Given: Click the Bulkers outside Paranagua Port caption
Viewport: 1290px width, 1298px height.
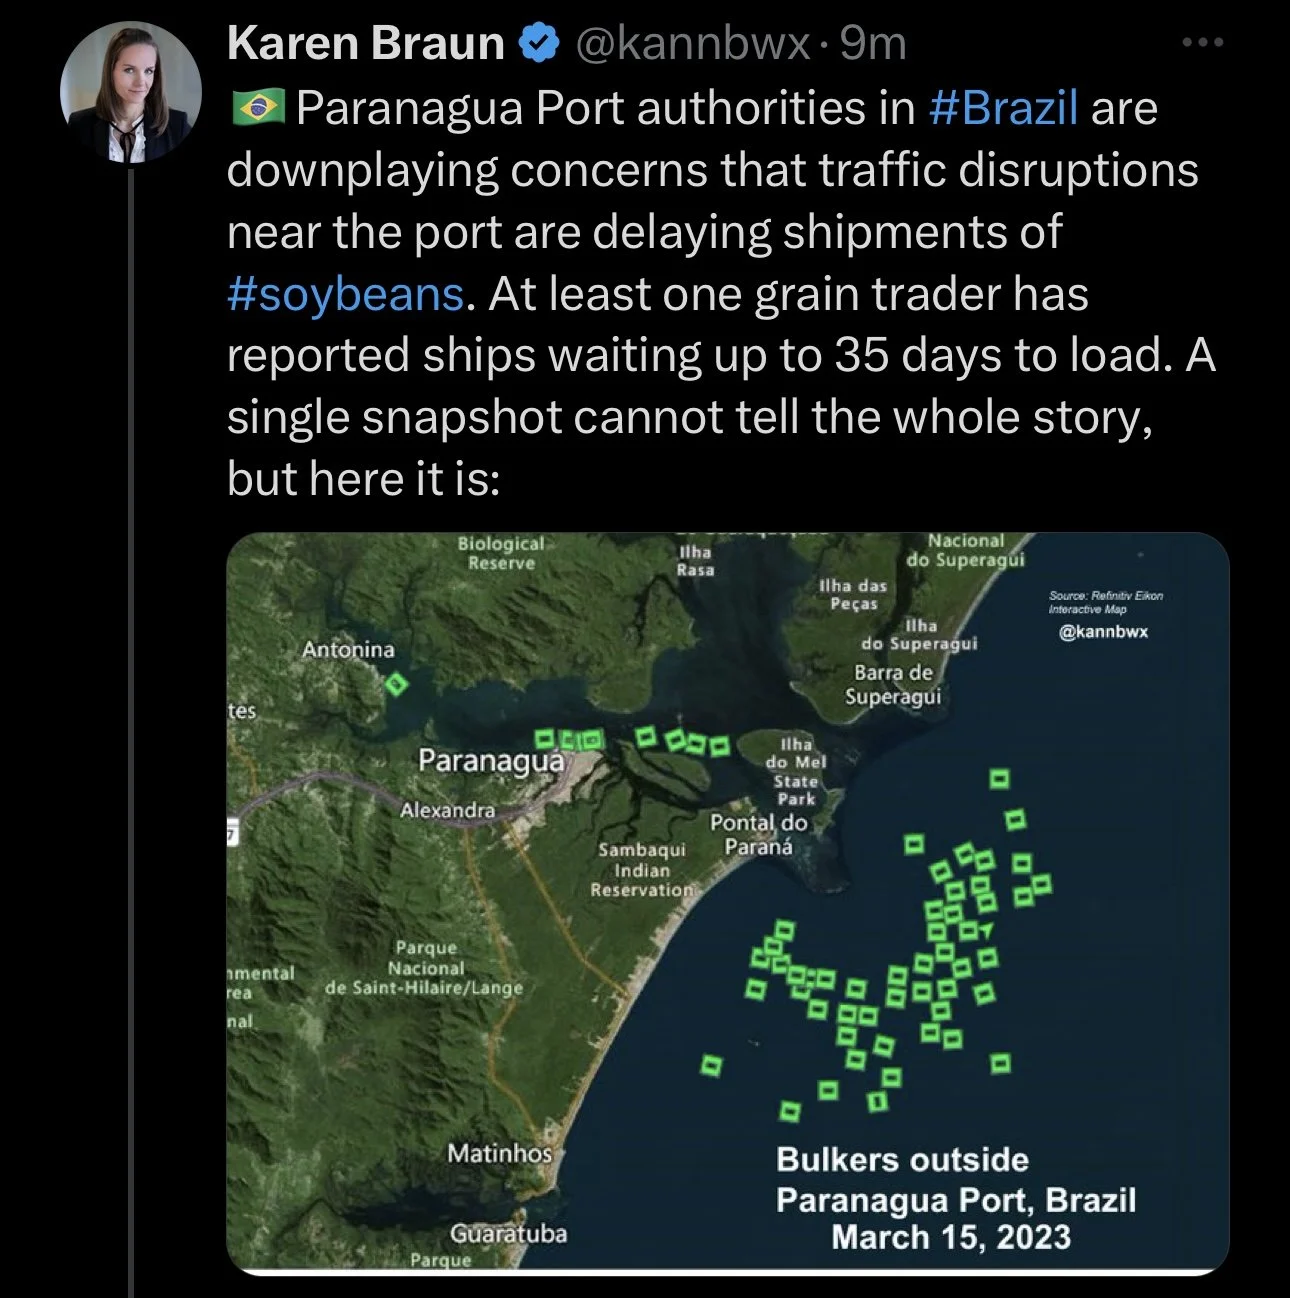Looking at the screenshot, I should (x=955, y=1198).
